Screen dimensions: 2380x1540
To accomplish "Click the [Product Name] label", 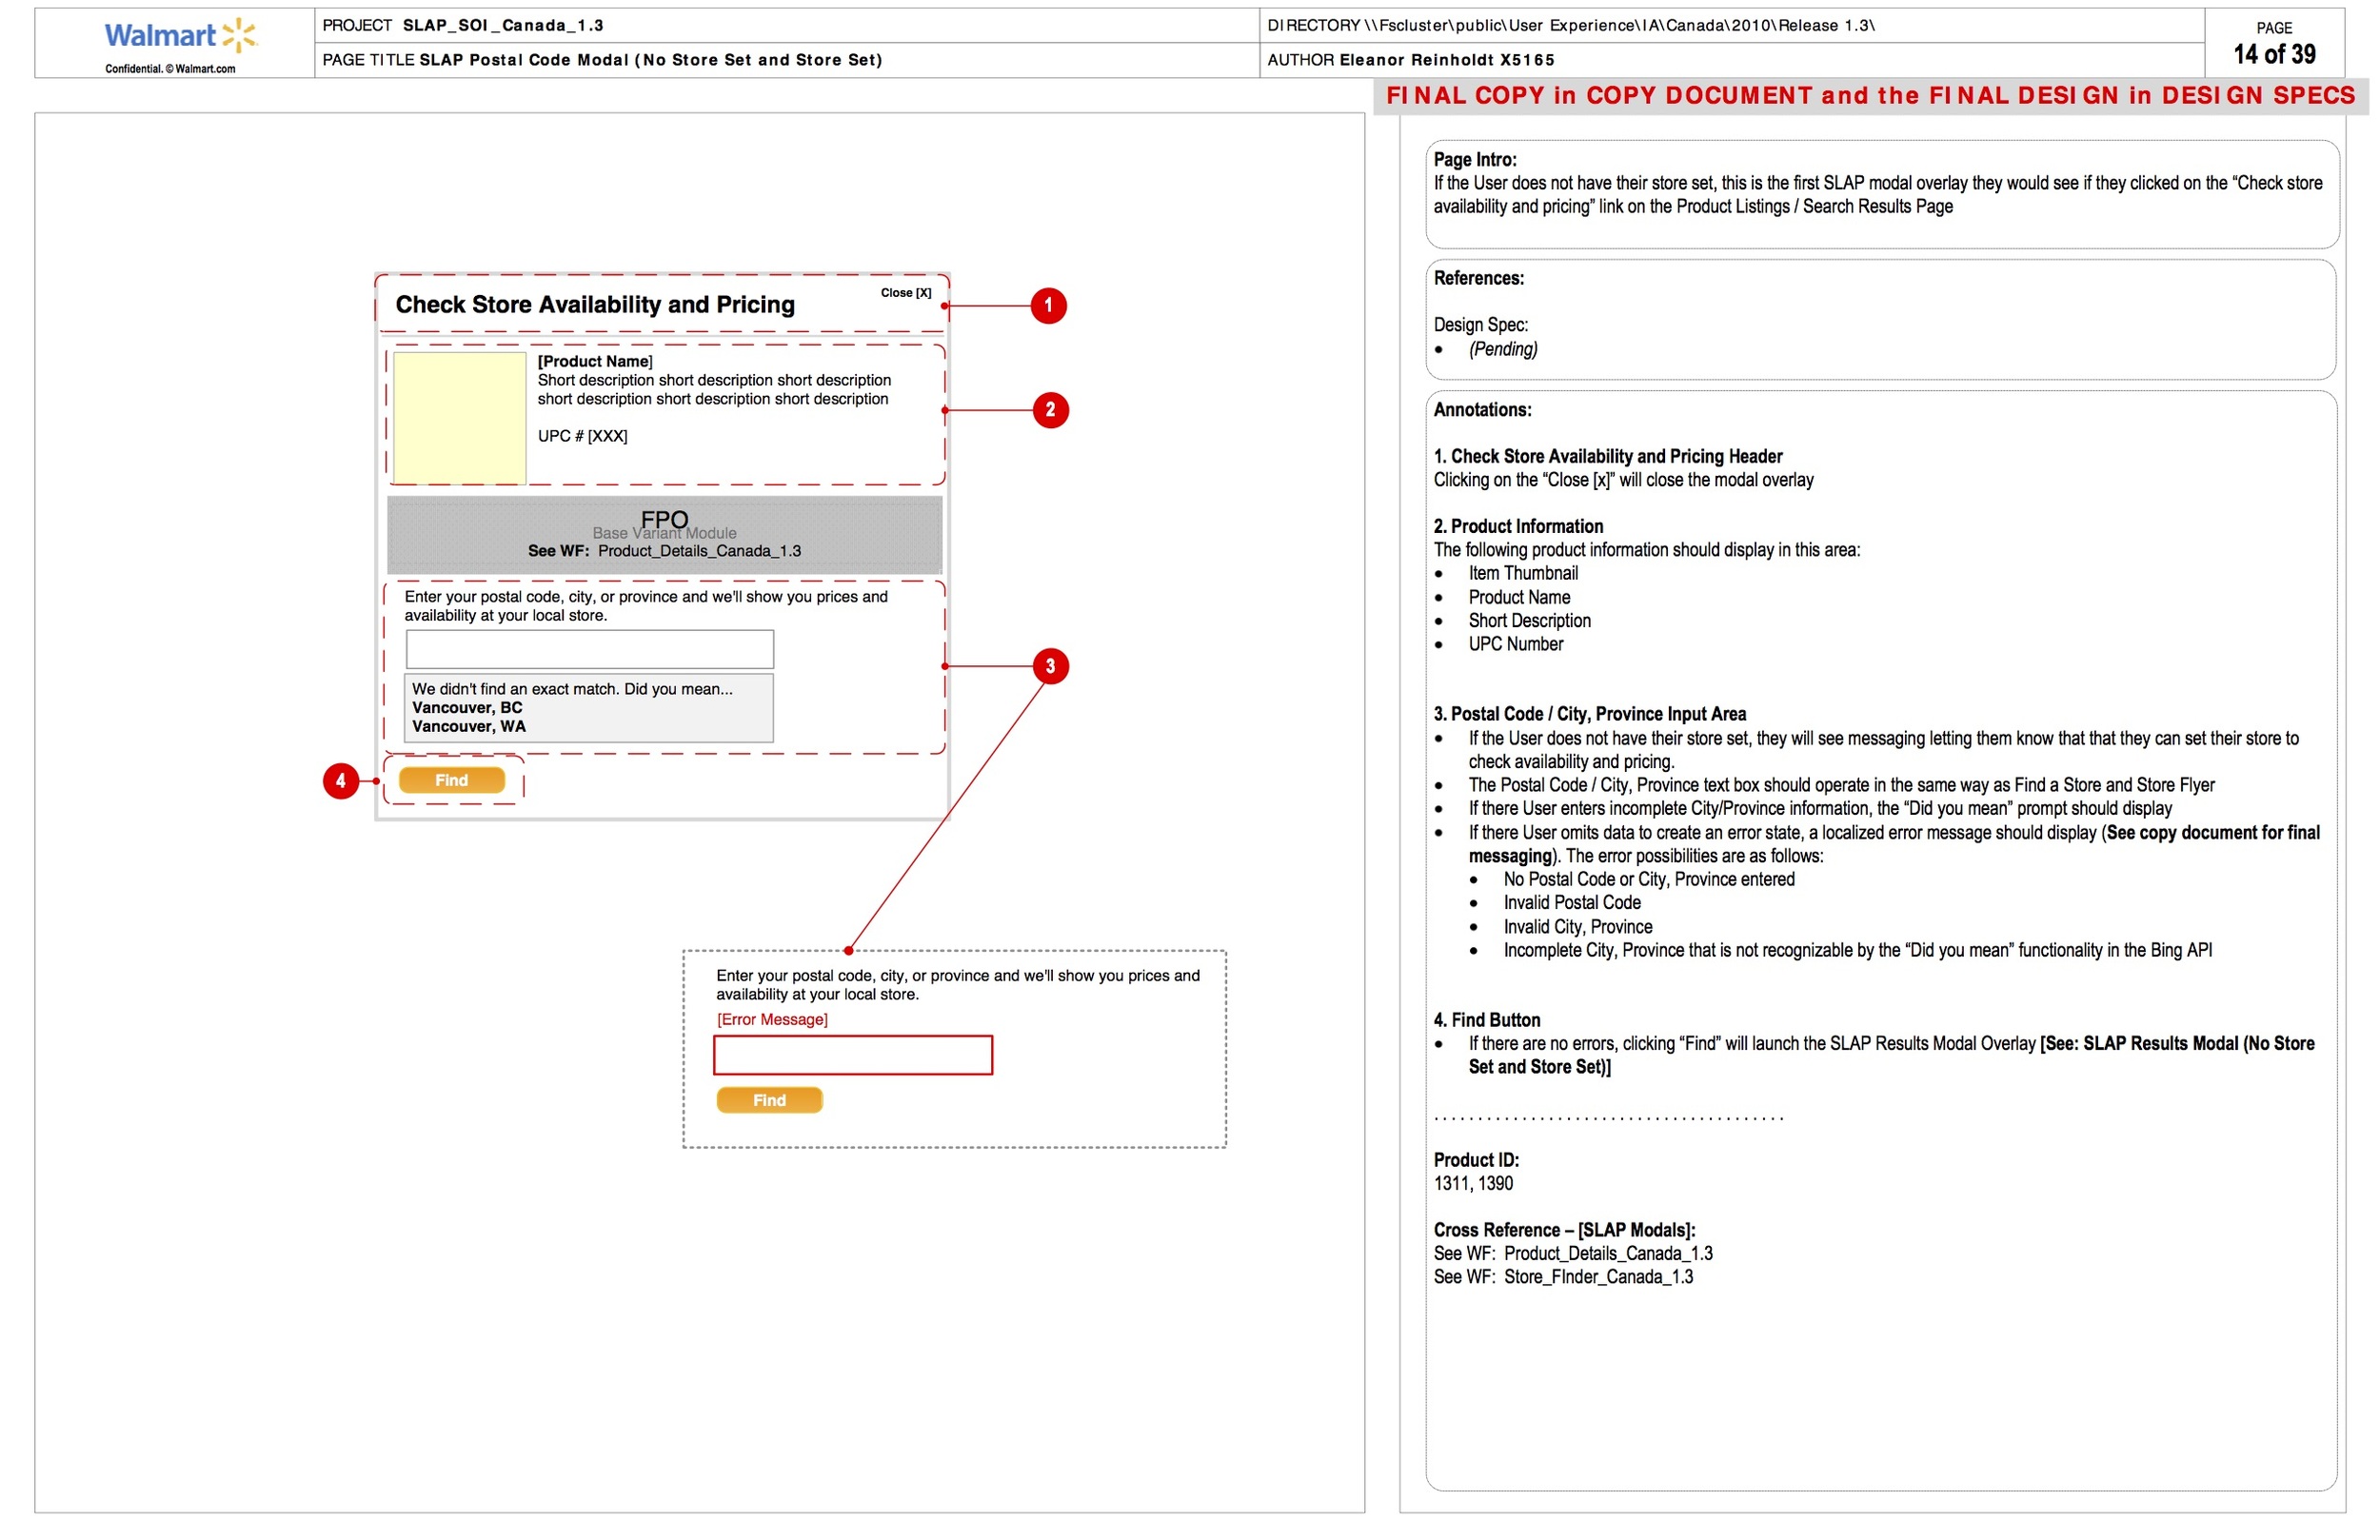I will 595,362.
